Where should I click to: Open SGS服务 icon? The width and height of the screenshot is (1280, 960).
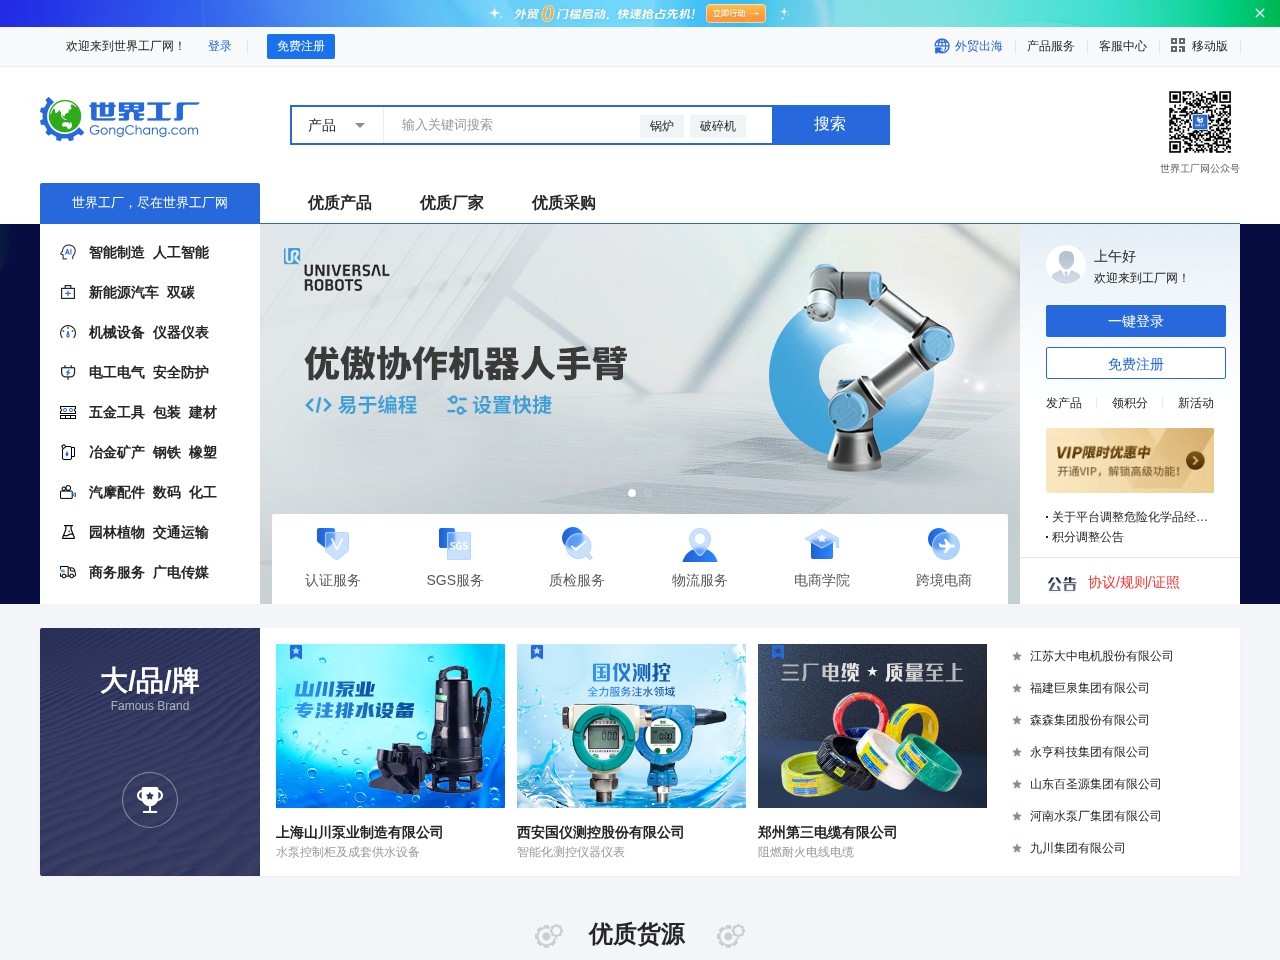point(455,544)
